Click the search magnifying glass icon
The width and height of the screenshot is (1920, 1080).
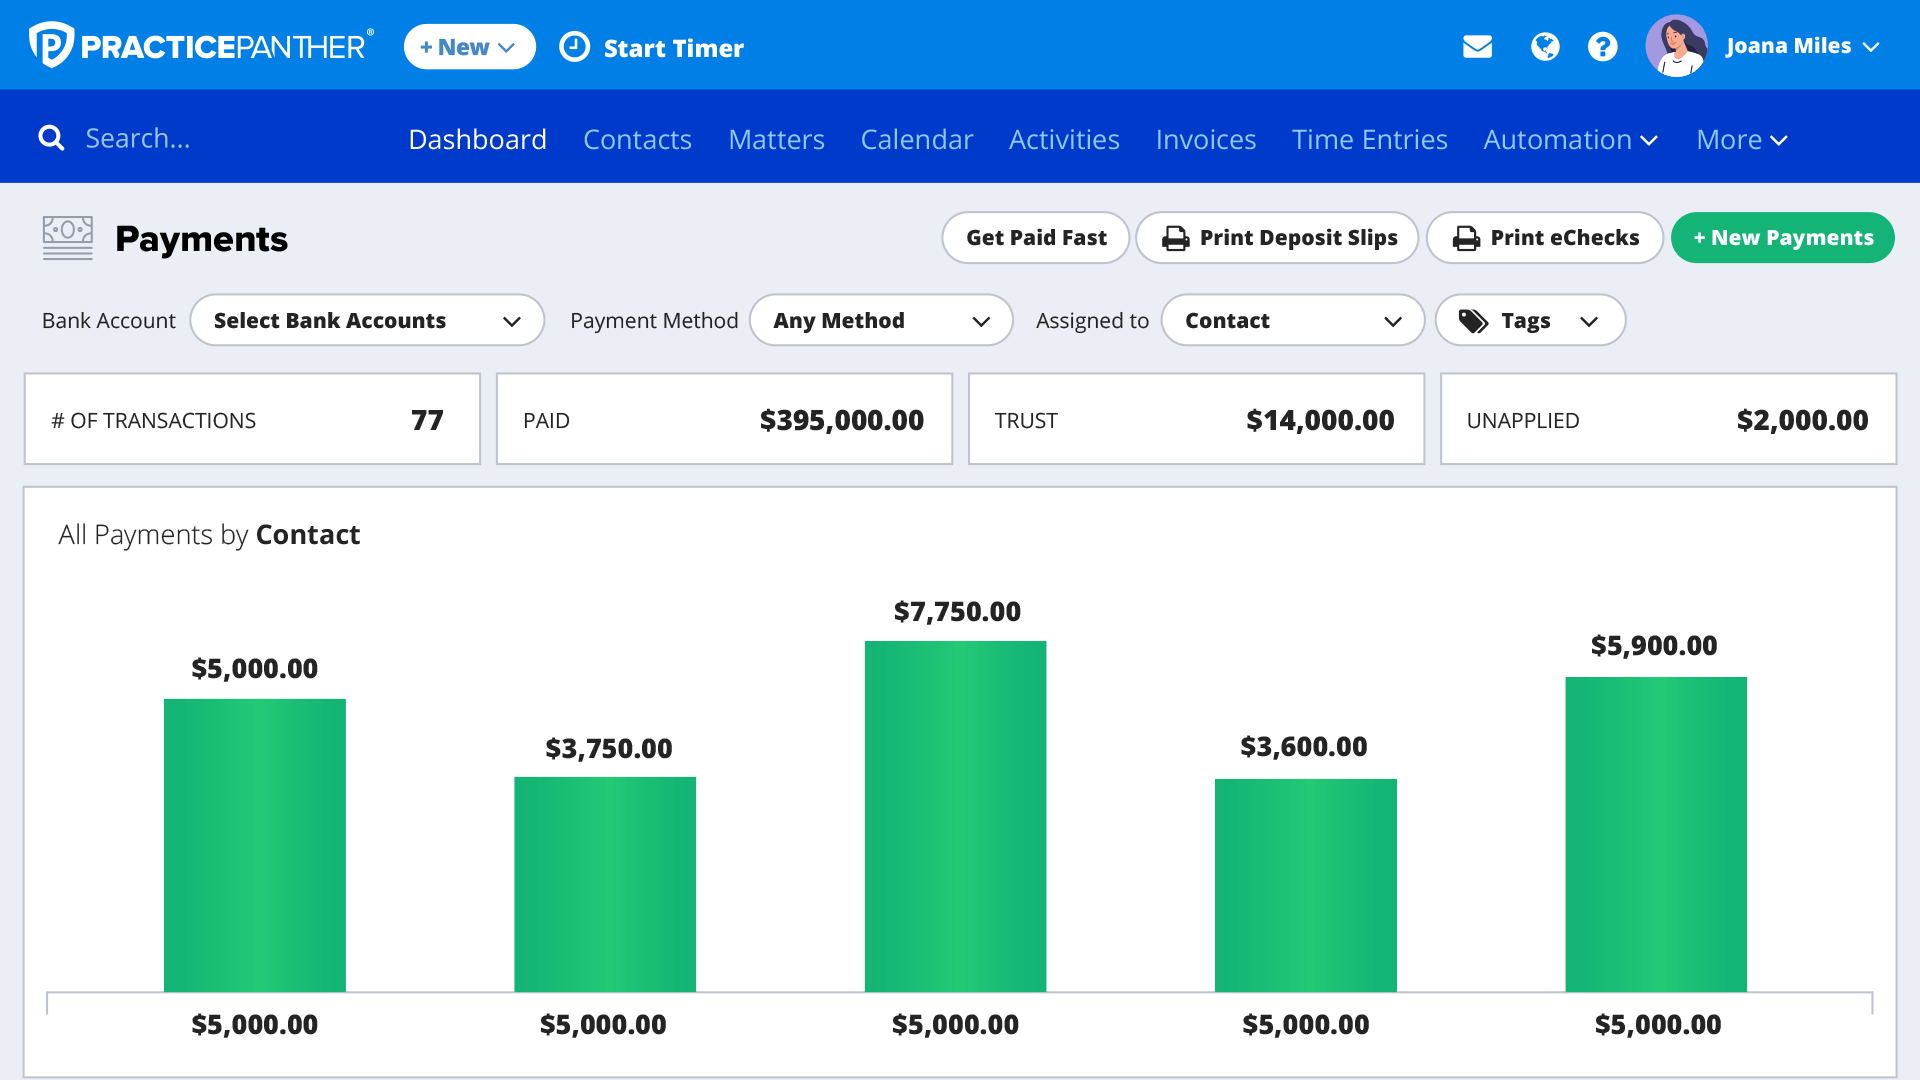[51, 138]
